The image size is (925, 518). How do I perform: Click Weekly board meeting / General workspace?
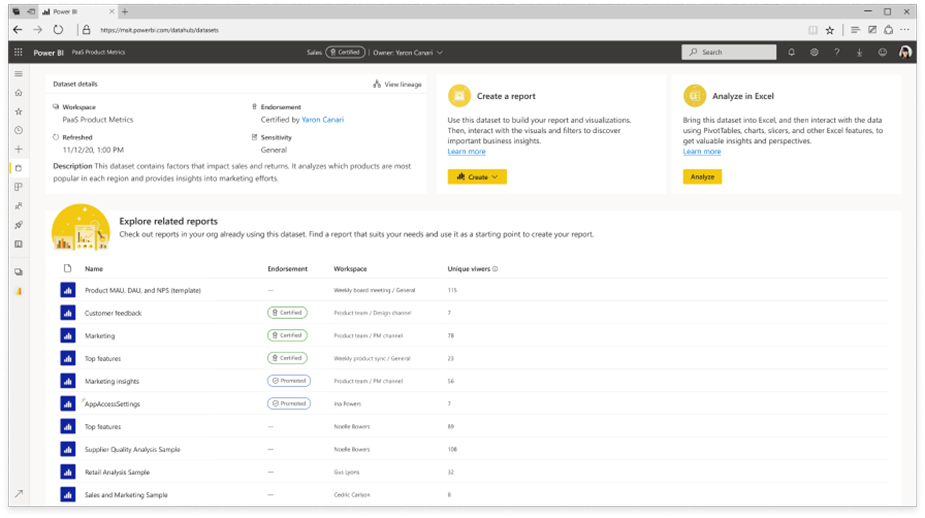pos(374,290)
